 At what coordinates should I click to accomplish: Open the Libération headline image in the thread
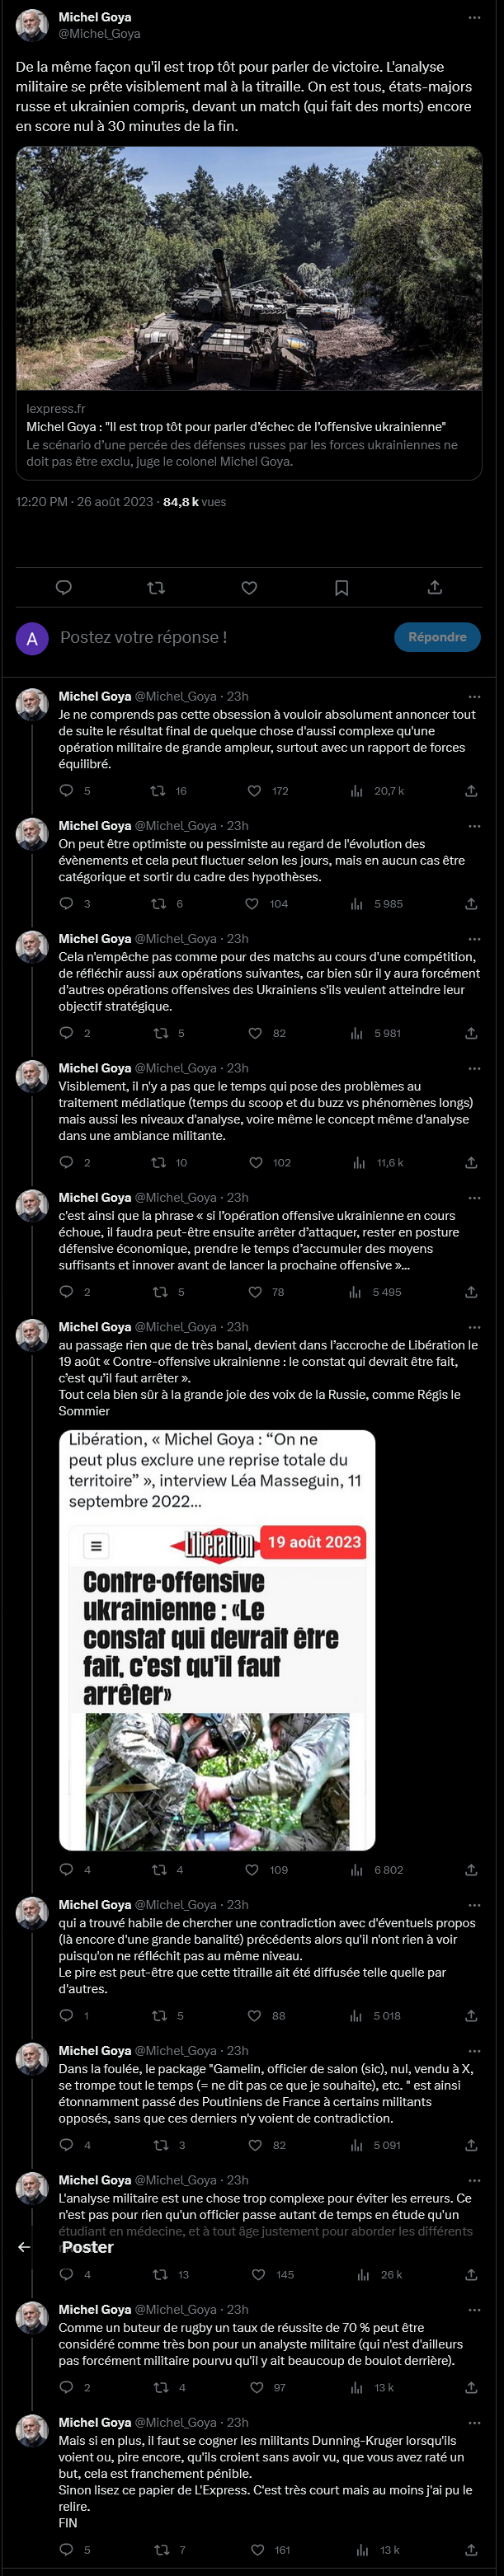tap(217, 1639)
